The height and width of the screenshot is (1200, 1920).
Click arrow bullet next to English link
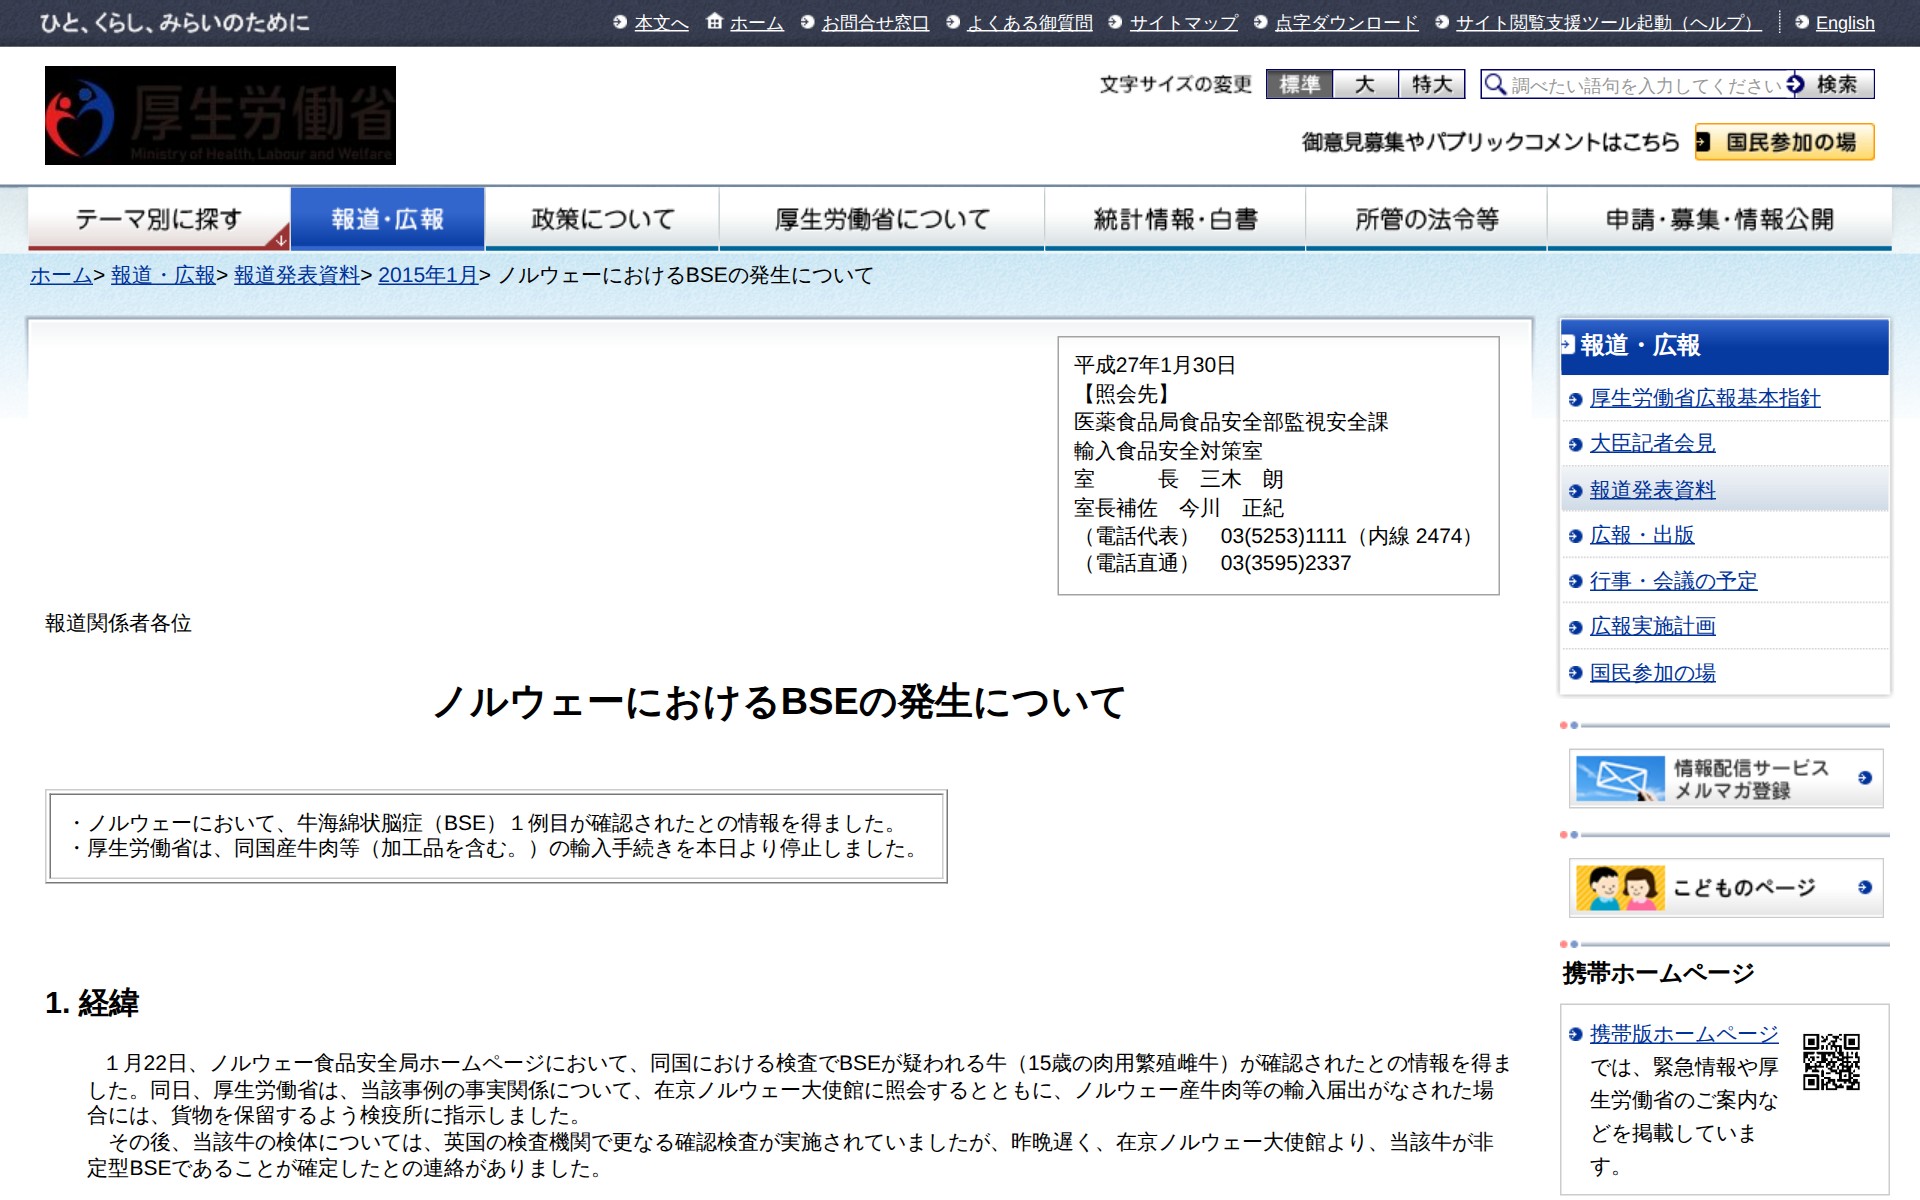coord(1802,22)
